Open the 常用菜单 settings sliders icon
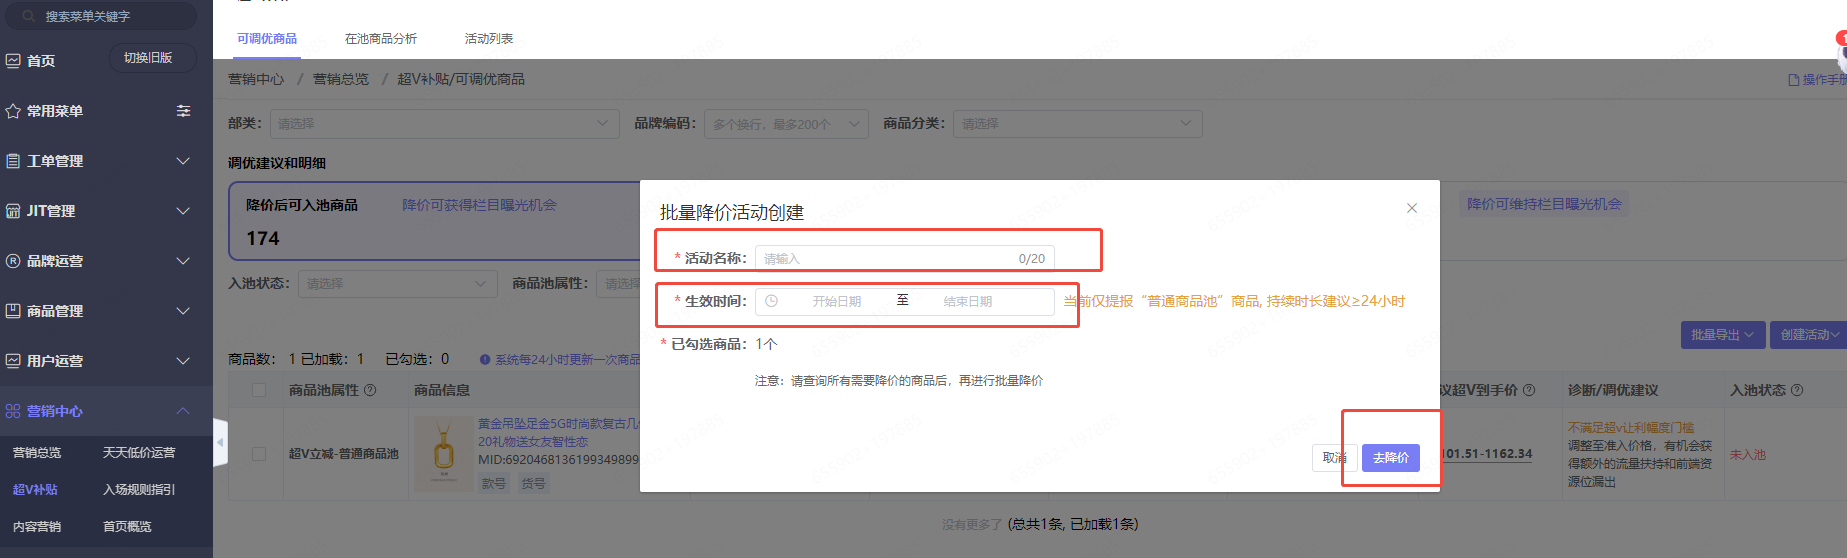The width and height of the screenshot is (1847, 558). click(x=183, y=111)
